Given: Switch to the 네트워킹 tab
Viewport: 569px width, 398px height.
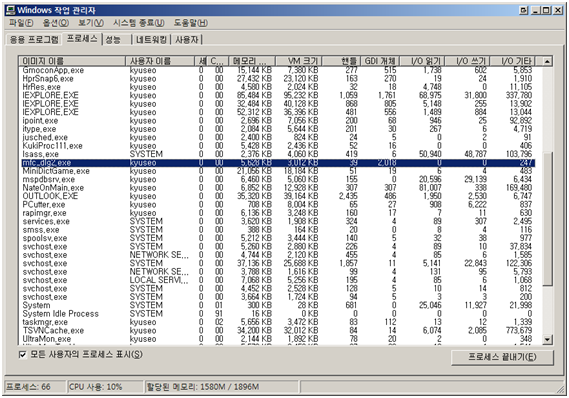Looking at the screenshot, I should click(x=151, y=40).
